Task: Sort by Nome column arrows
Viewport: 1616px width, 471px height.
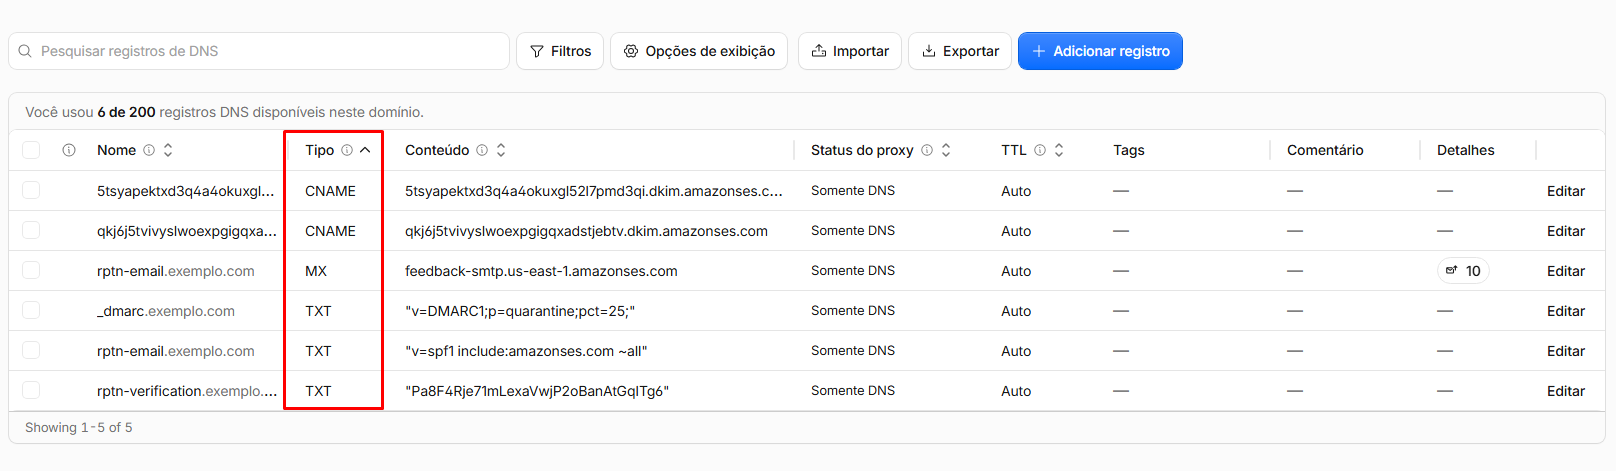Action: 168,150
